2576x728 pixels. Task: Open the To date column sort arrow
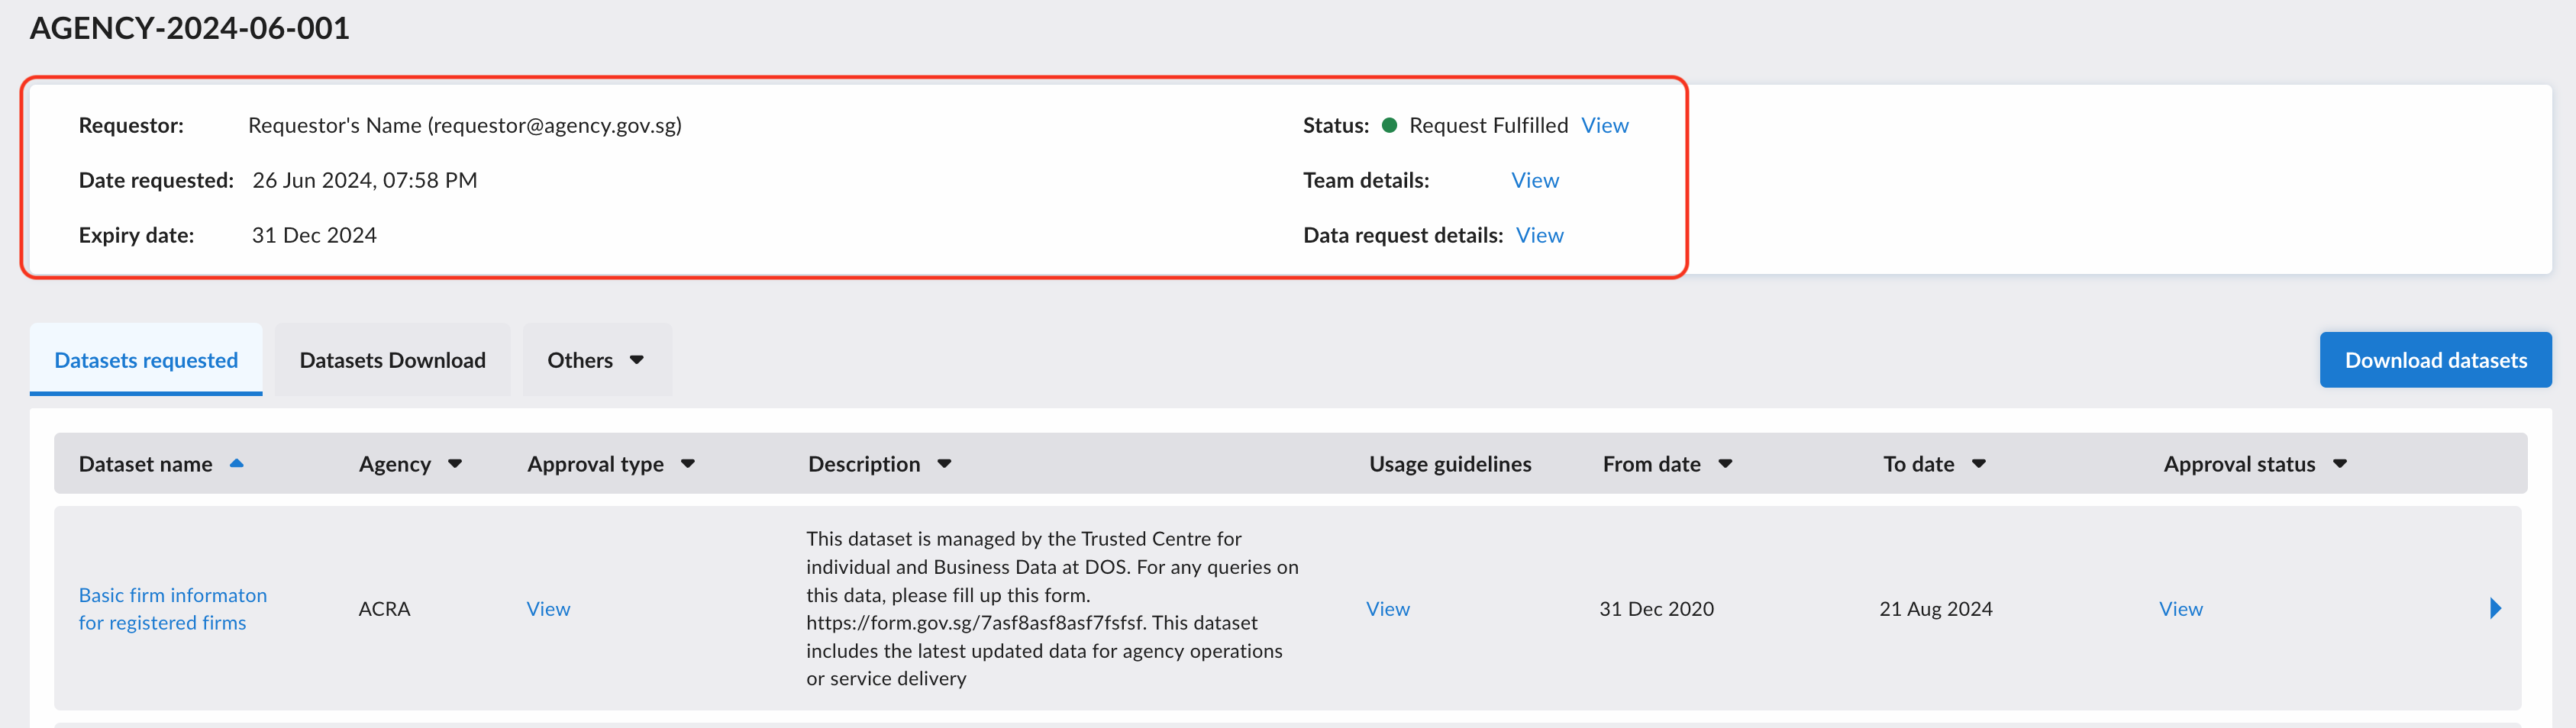[x=1979, y=464]
